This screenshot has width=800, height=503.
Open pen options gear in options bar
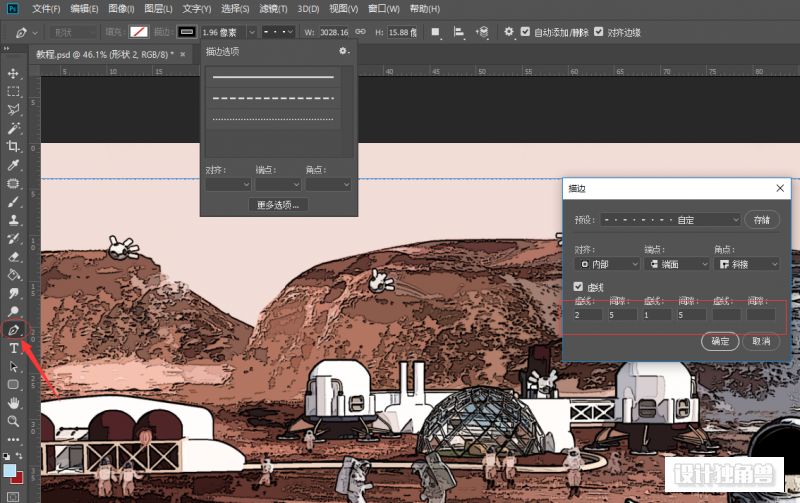tap(509, 32)
